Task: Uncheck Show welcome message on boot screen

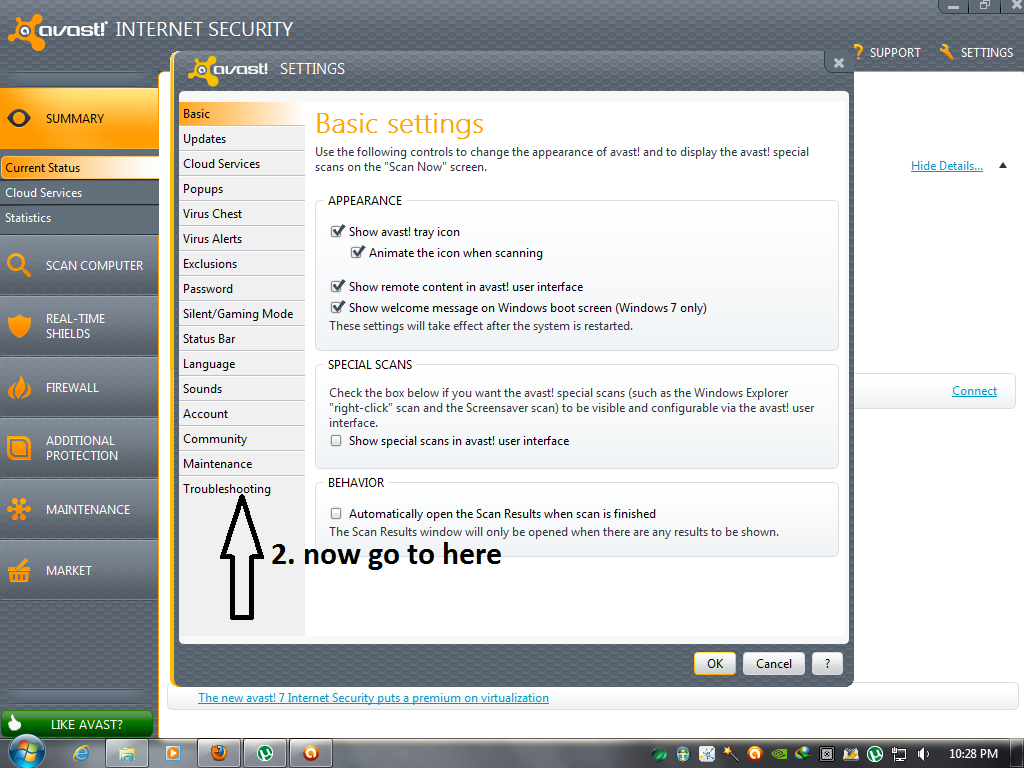Action: pos(337,307)
